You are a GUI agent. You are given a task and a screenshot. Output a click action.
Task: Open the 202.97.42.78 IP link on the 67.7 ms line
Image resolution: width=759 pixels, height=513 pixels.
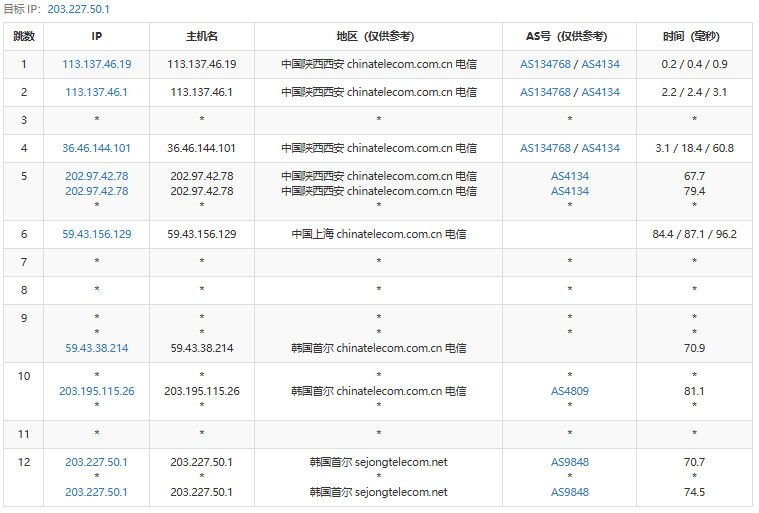97,176
